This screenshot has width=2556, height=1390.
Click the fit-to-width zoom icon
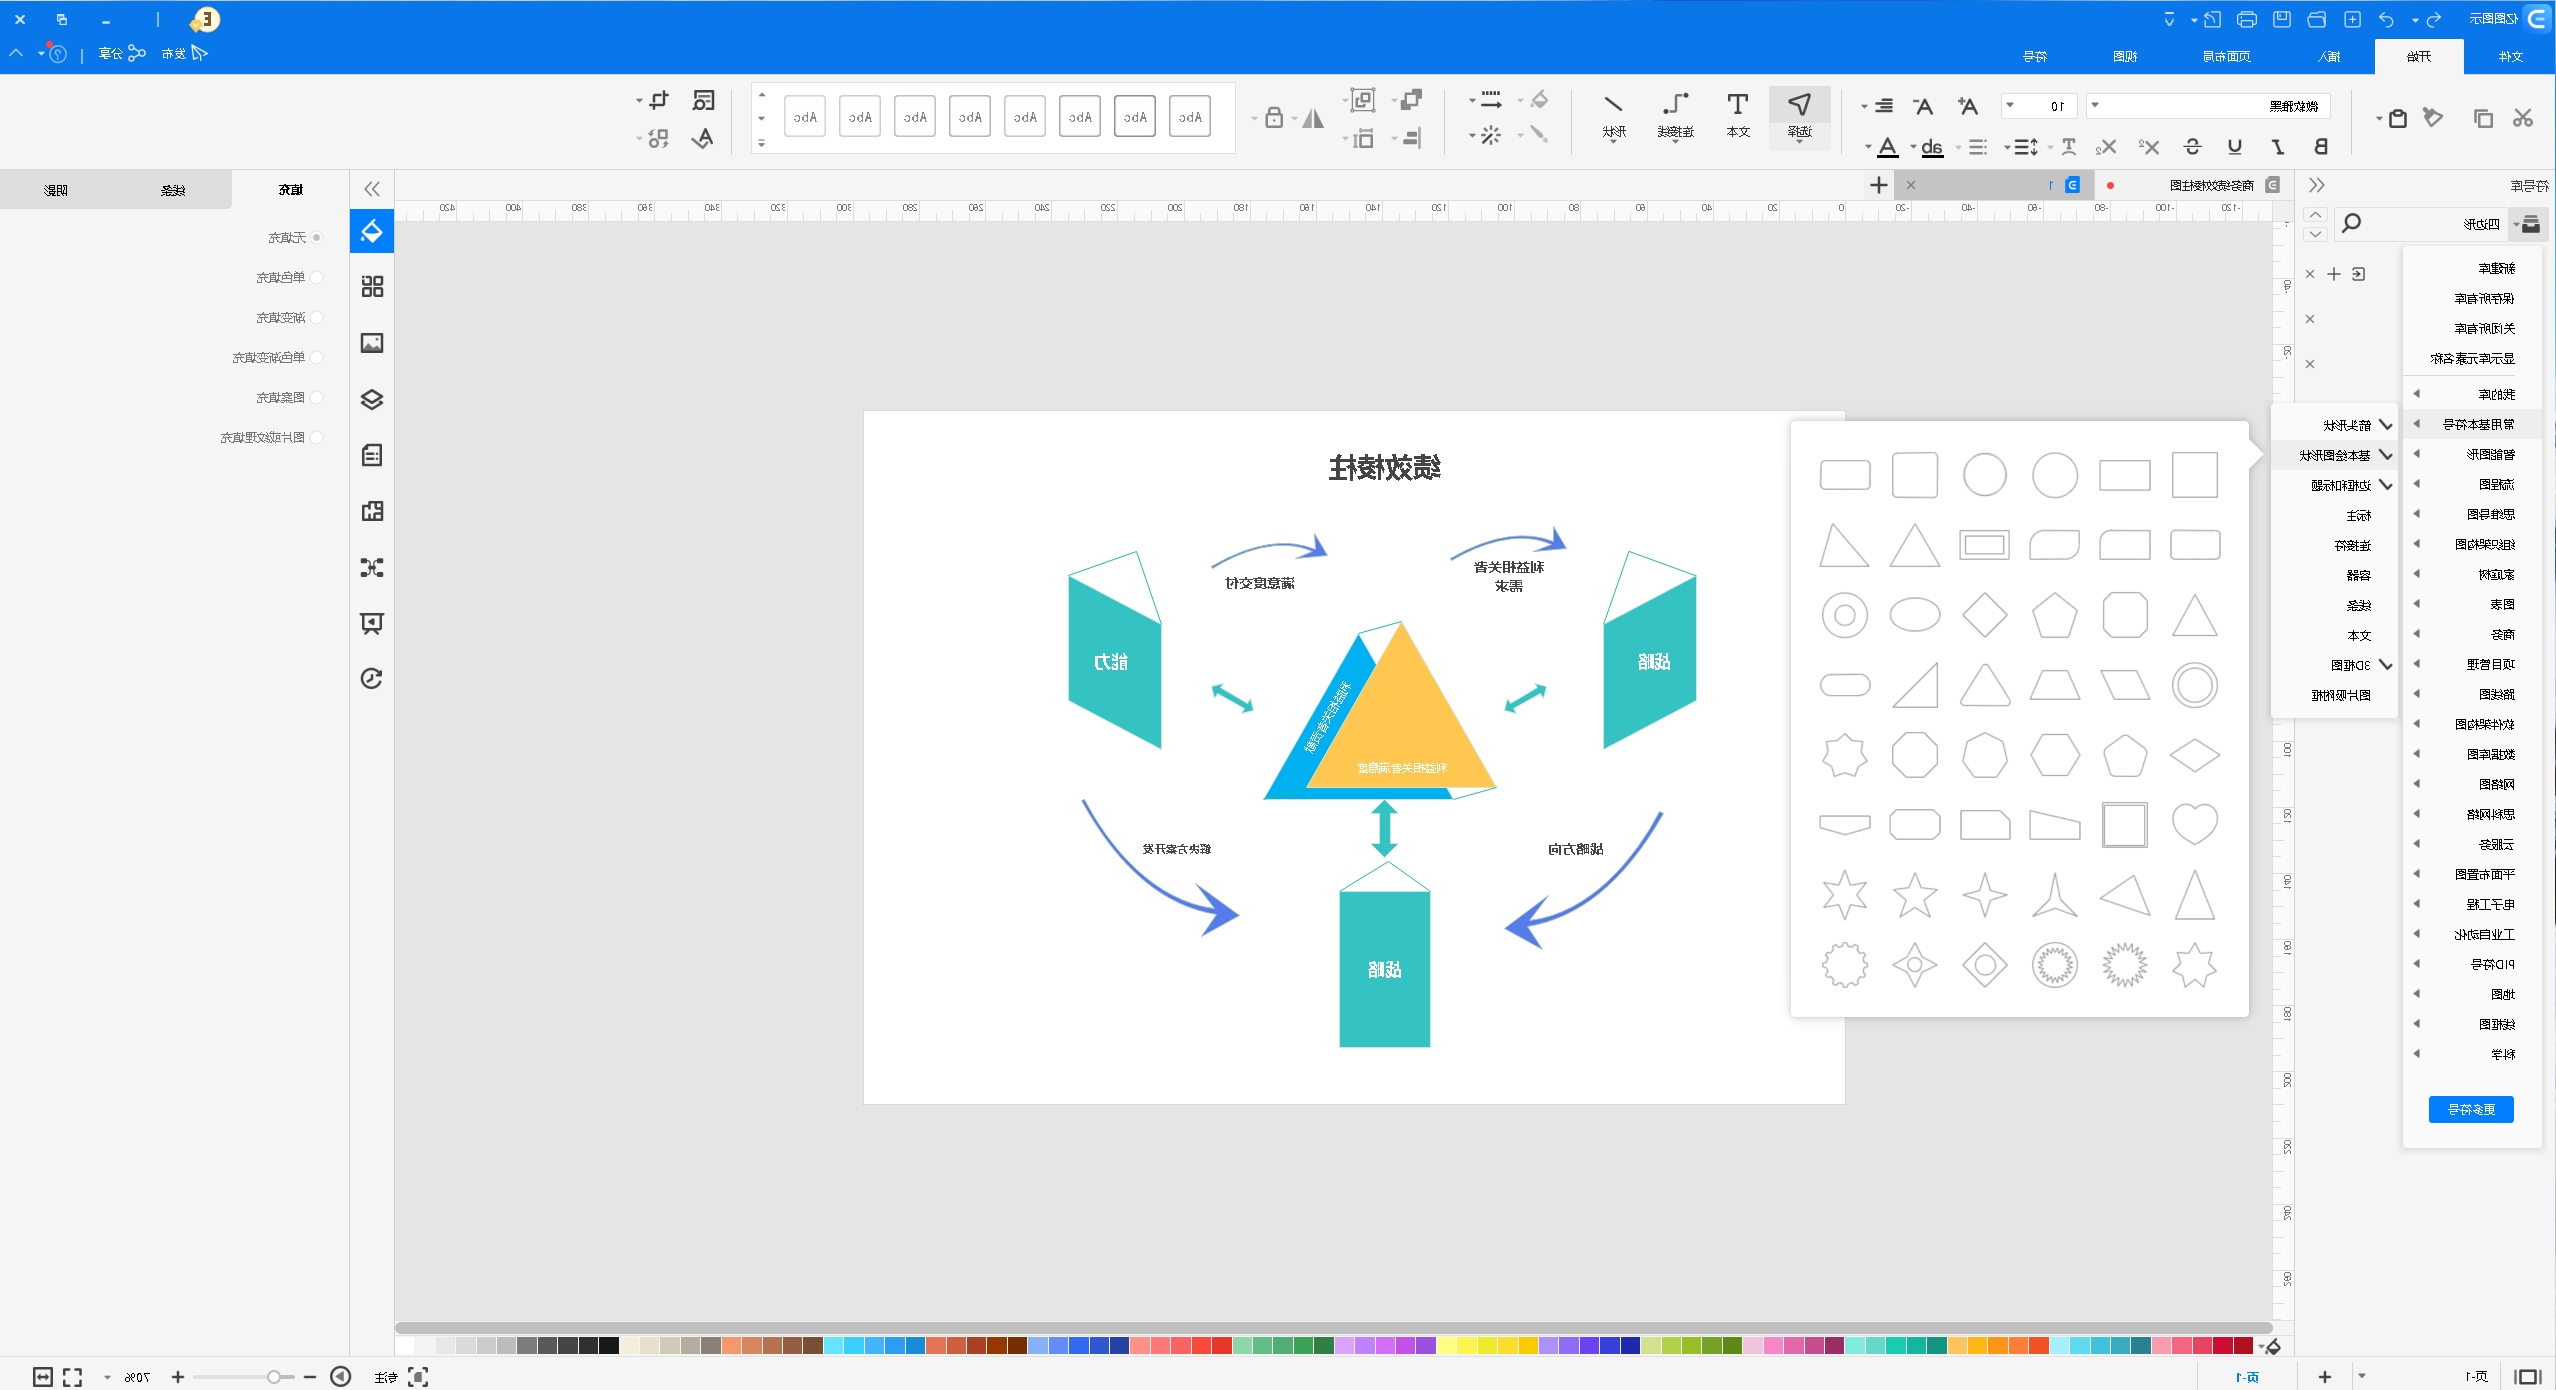click(43, 1377)
